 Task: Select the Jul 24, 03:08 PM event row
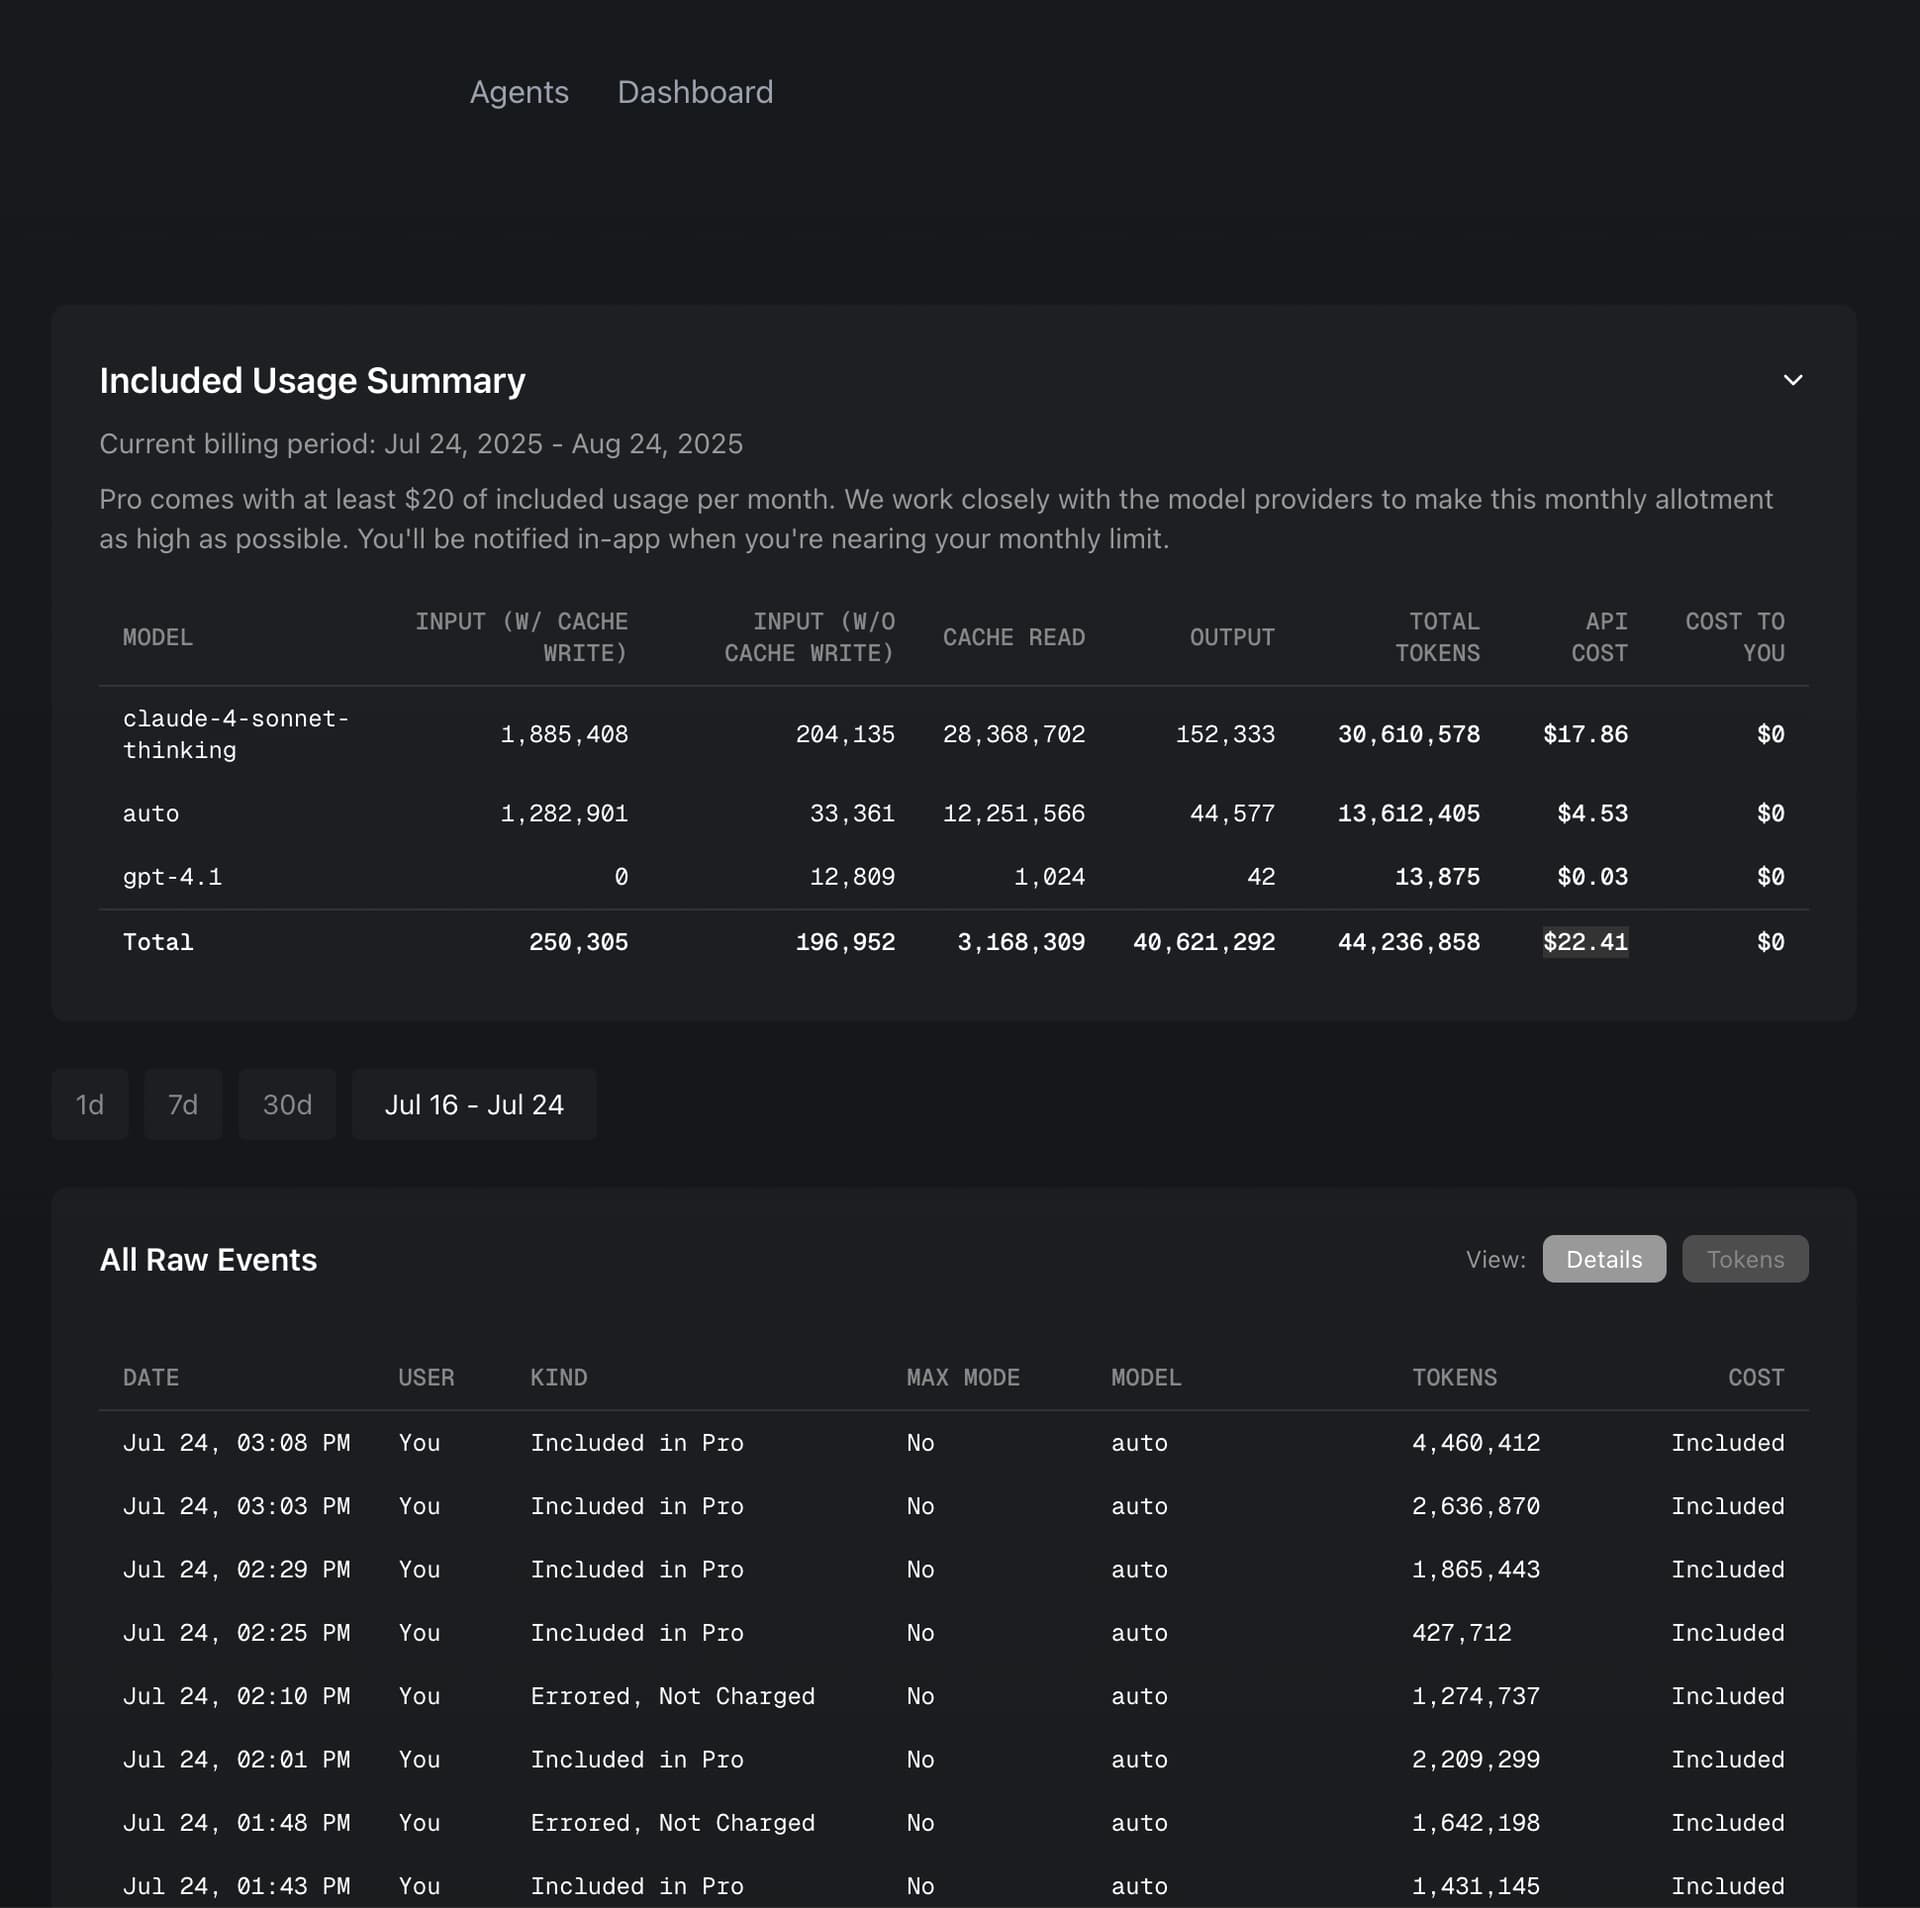click(236, 1443)
